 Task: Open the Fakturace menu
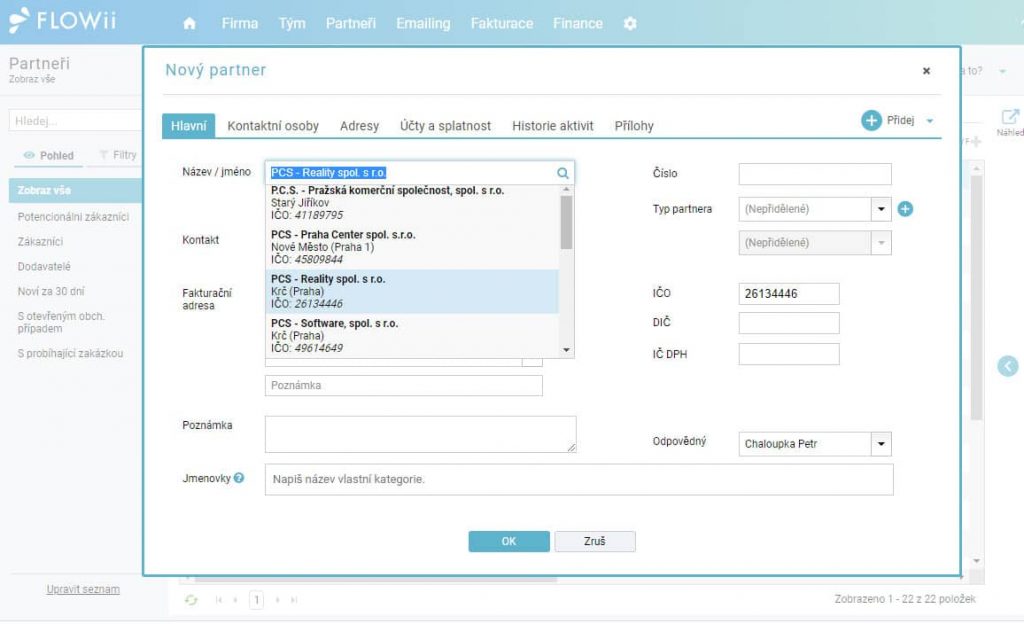click(x=502, y=23)
